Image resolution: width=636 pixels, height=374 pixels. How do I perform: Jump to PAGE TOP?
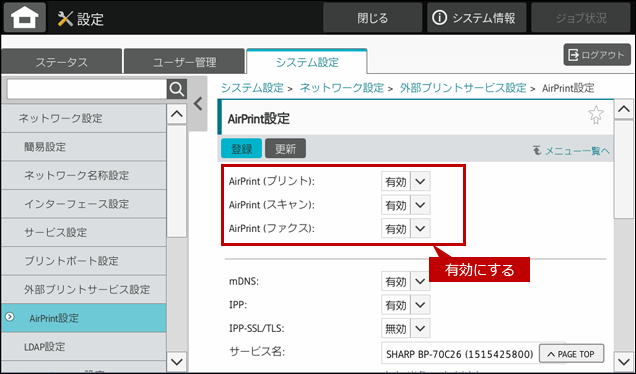(x=572, y=354)
